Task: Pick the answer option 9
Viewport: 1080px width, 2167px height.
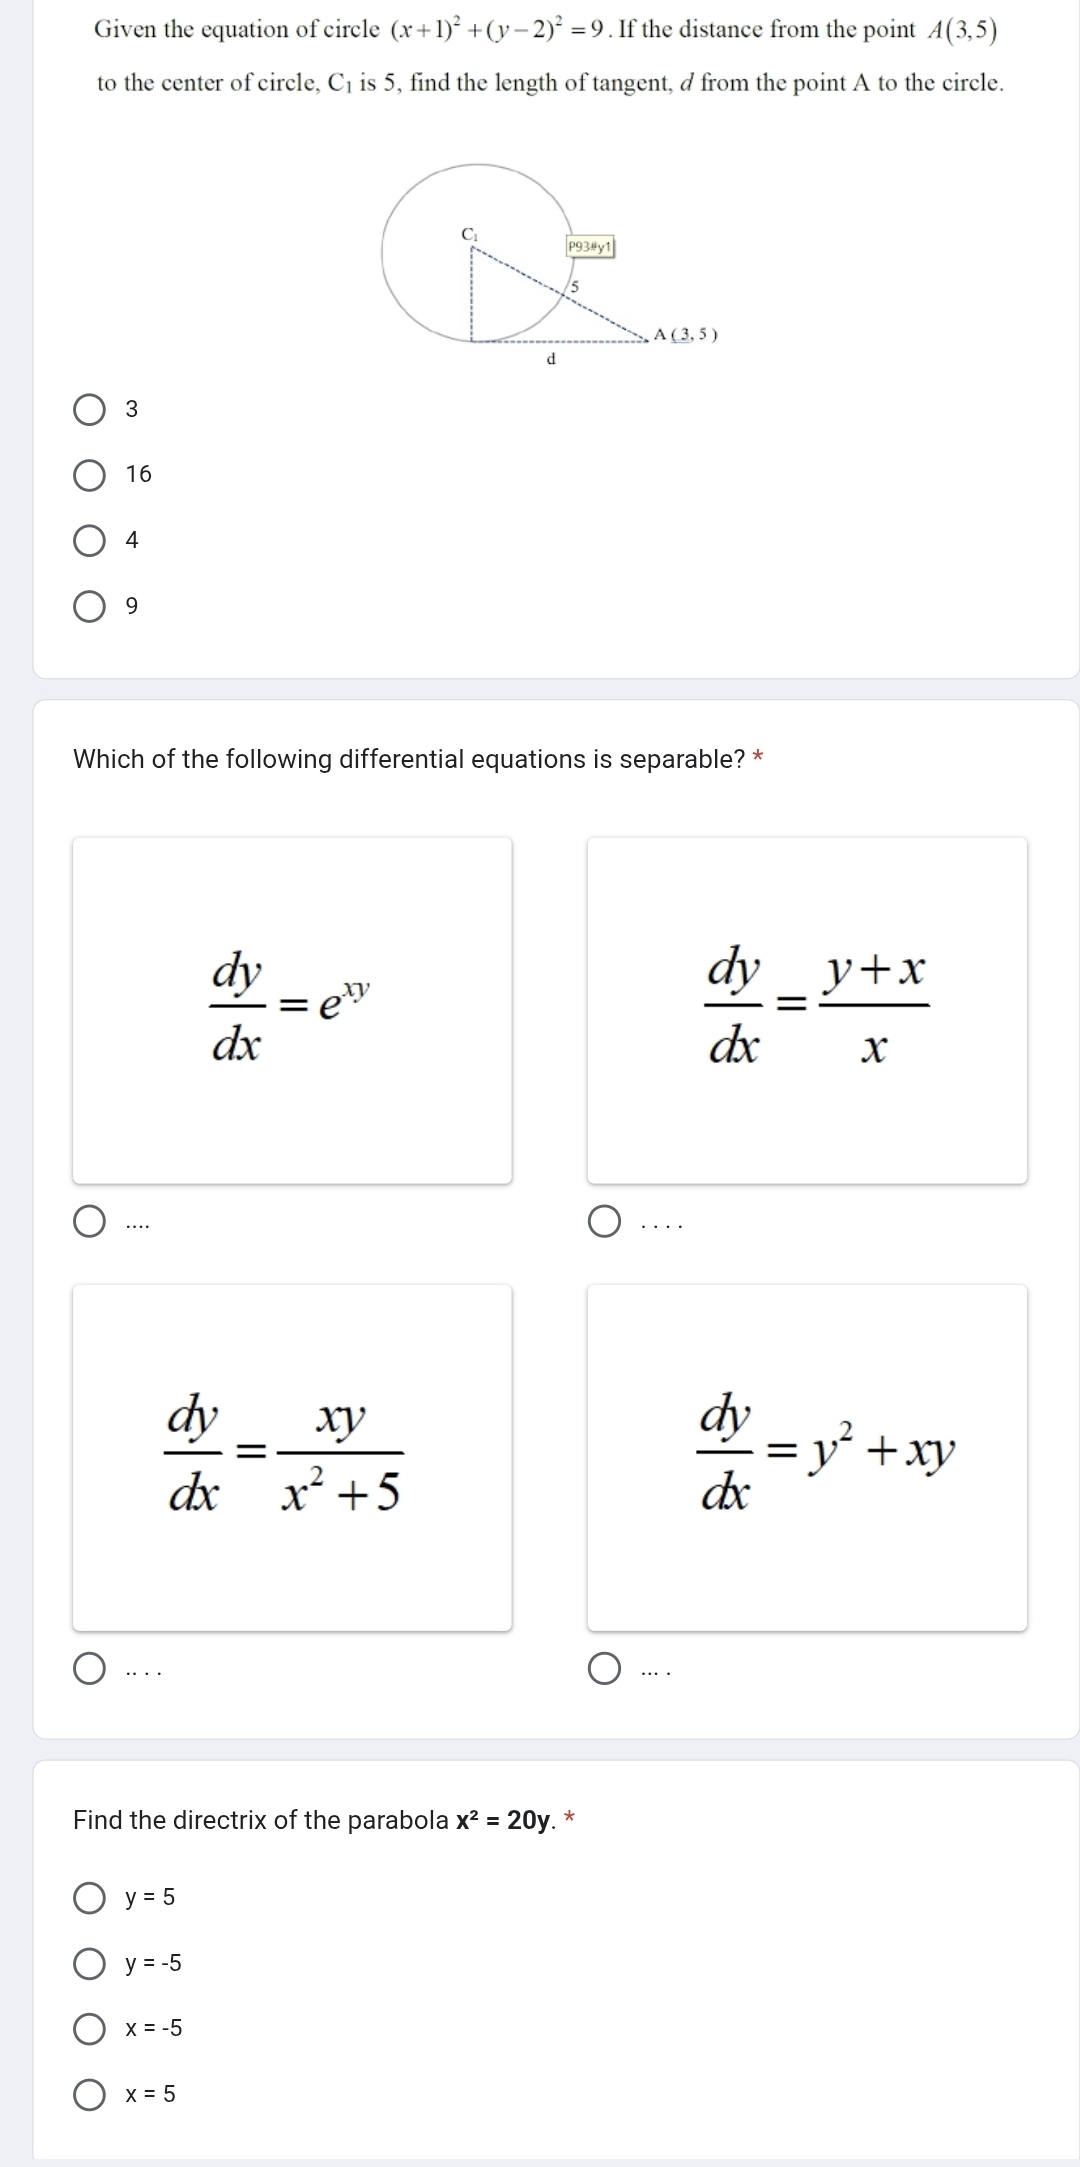Action: pyautogui.click(x=90, y=607)
